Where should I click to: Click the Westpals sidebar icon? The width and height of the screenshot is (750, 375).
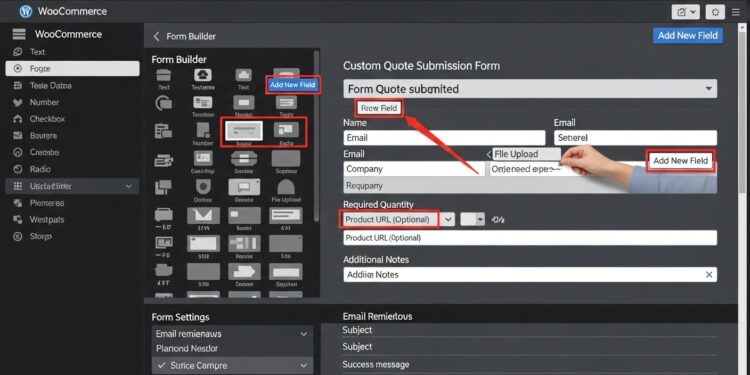click(x=18, y=220)
